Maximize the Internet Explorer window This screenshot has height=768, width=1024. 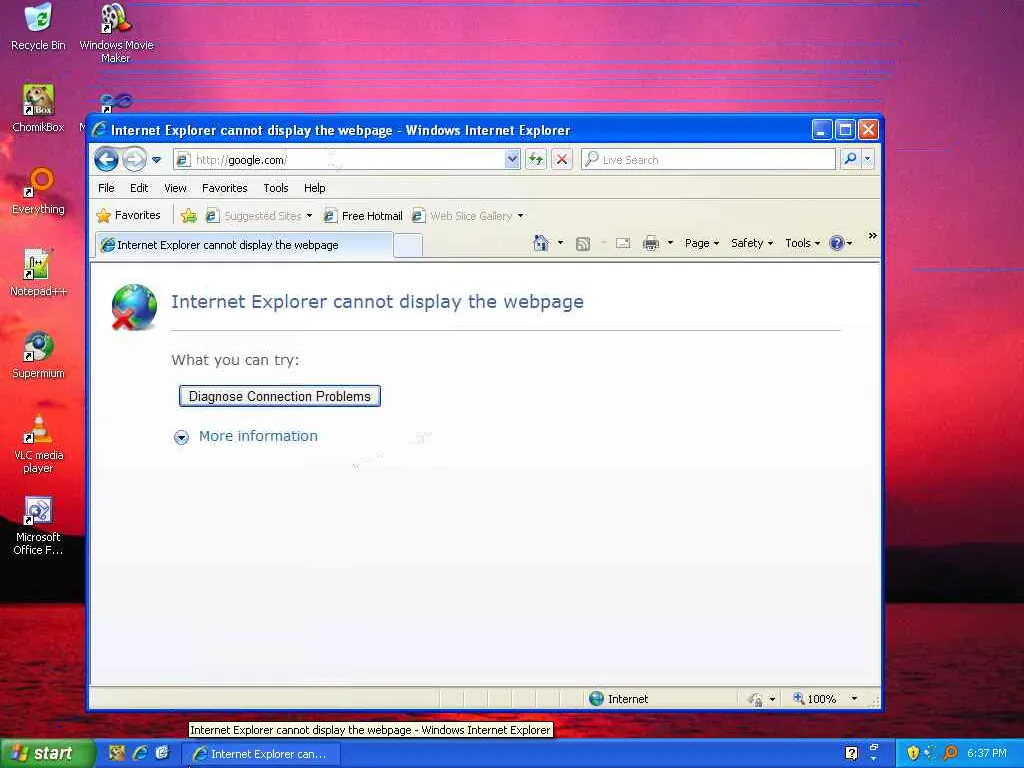point(845,130)
